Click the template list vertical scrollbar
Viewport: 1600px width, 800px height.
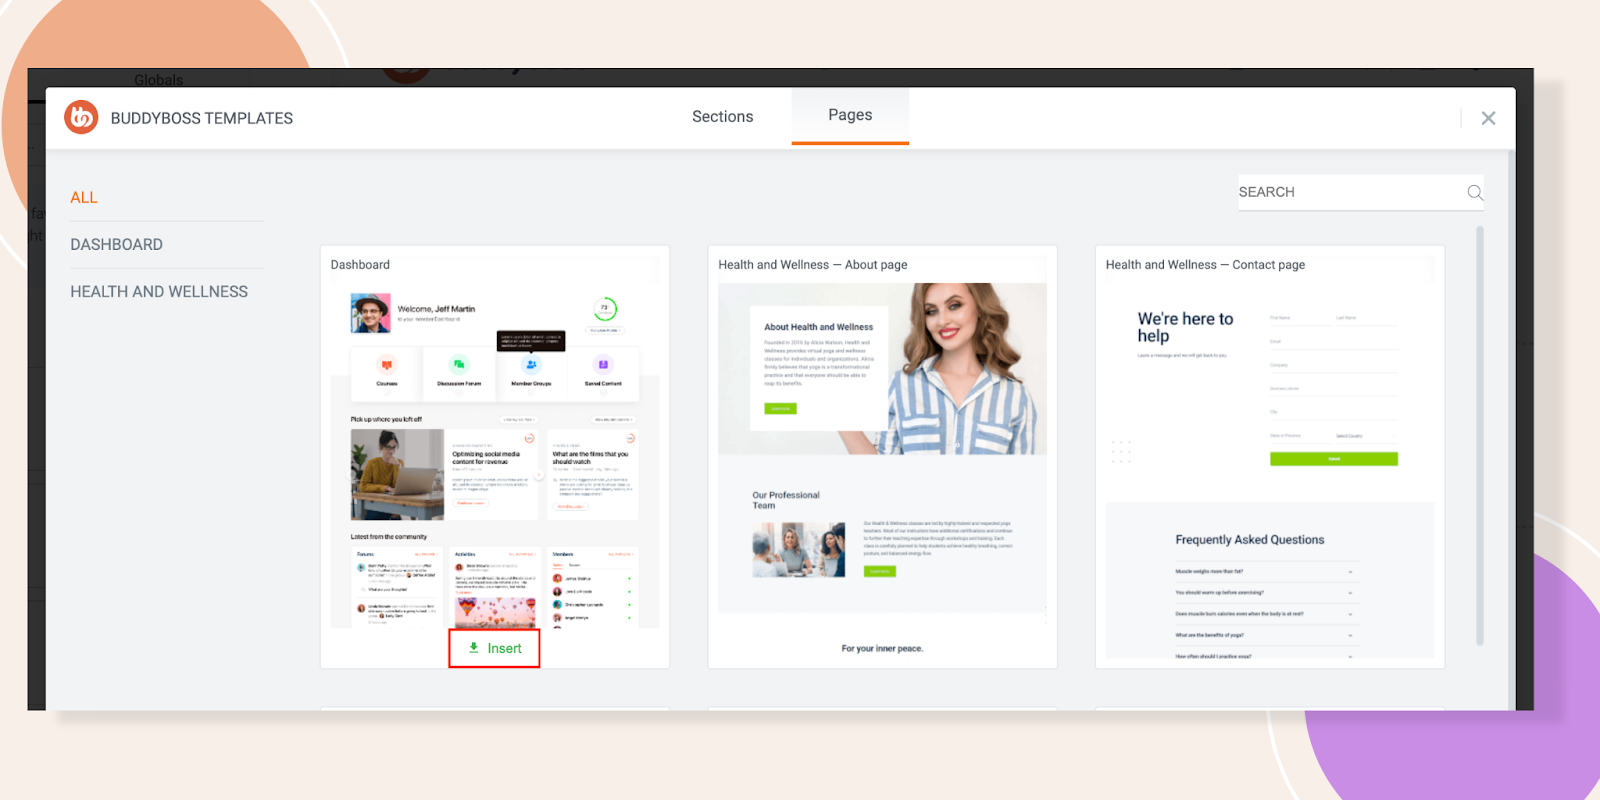[1480, 435]
